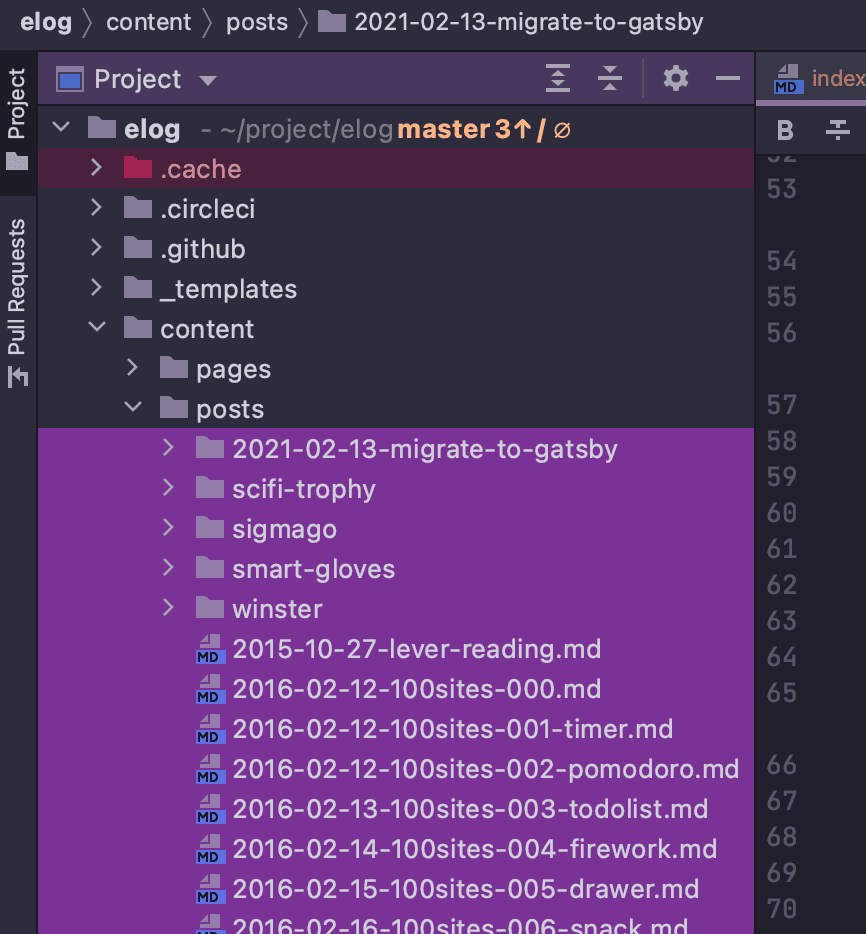This screenshot has height=934, width=866.
Task: Click 'content' in the breadcrumb path
Action: click(148, 22)
